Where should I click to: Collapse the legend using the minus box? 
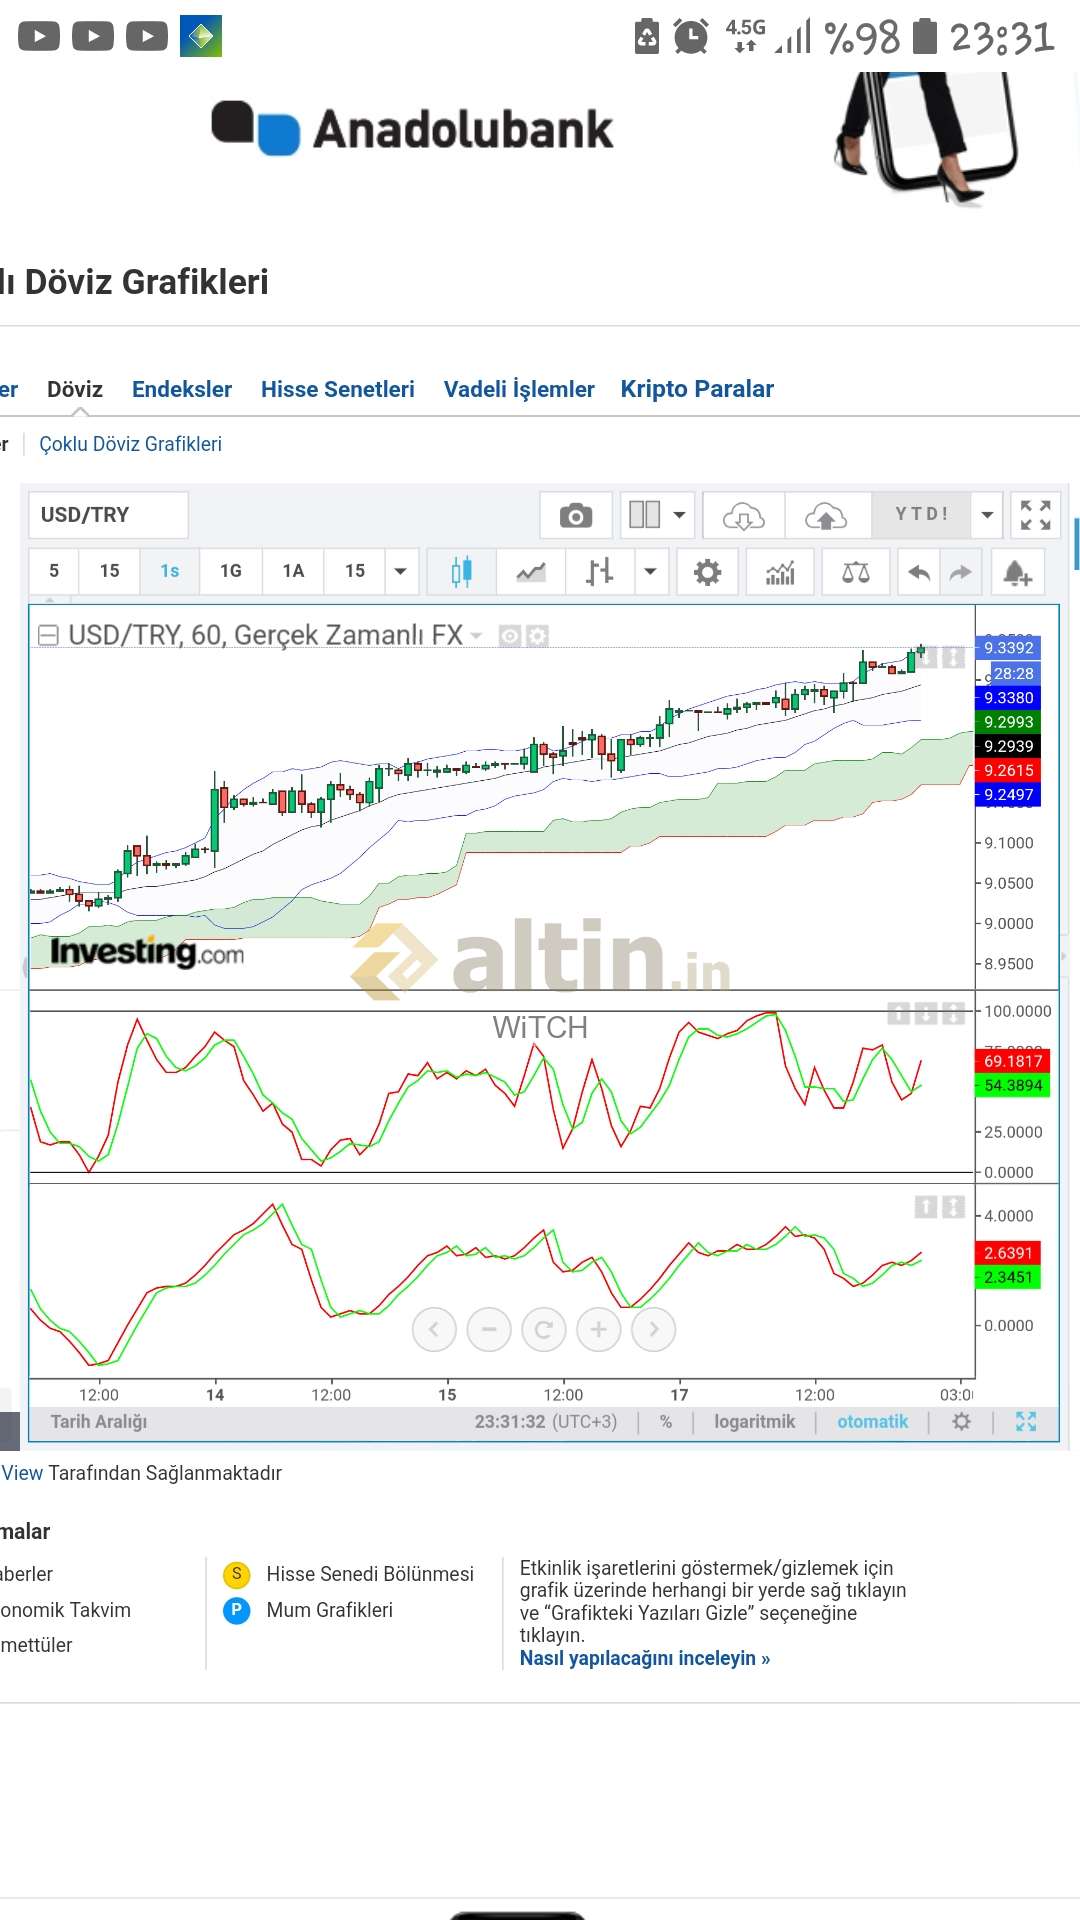[47, 635]
